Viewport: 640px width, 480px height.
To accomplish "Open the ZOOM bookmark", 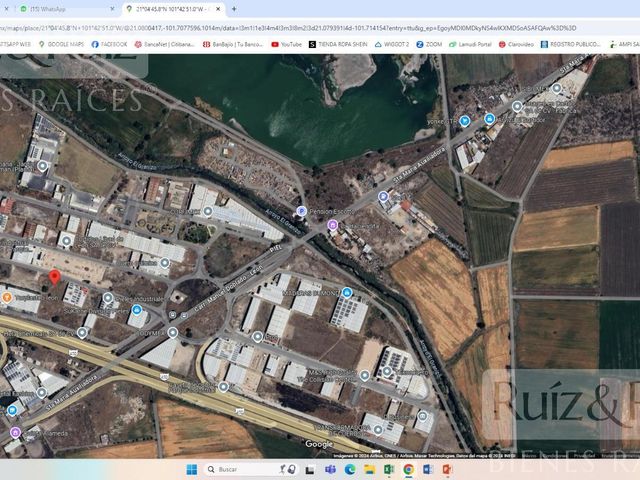I will click(x=429, y=44).
